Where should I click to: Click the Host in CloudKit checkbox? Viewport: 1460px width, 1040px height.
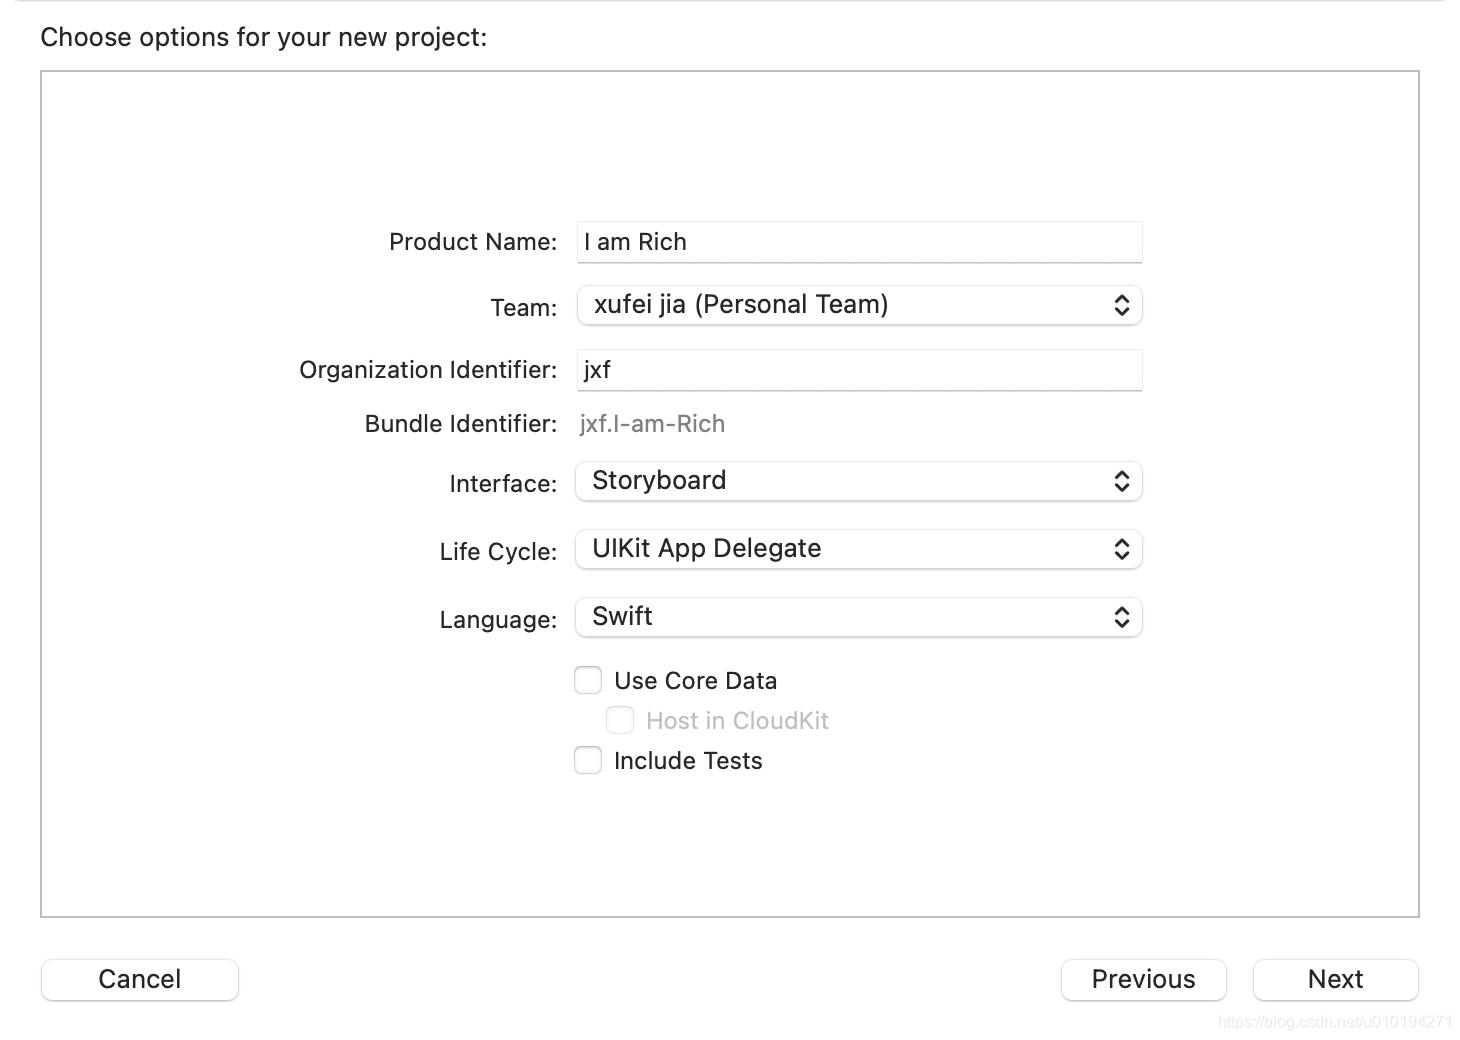[x=620, y=721]
